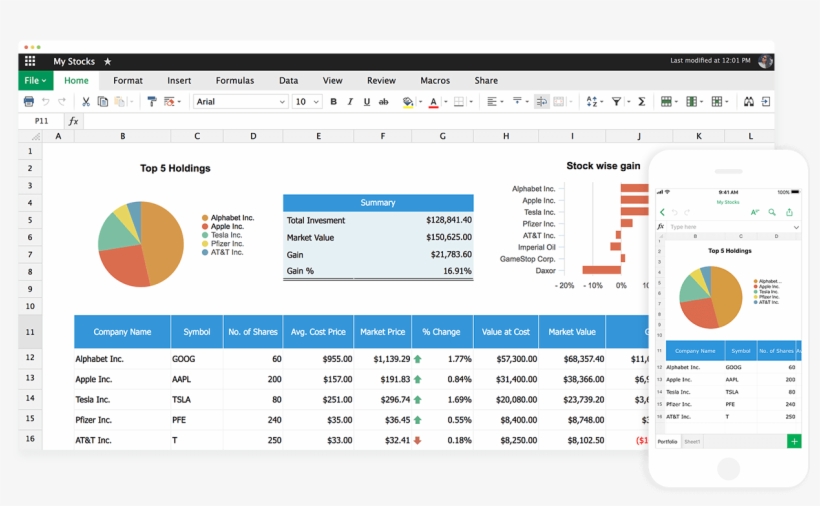
Task: Open the font size 10 dropdown
Action: pyautogui.click(x=306, y=101)
